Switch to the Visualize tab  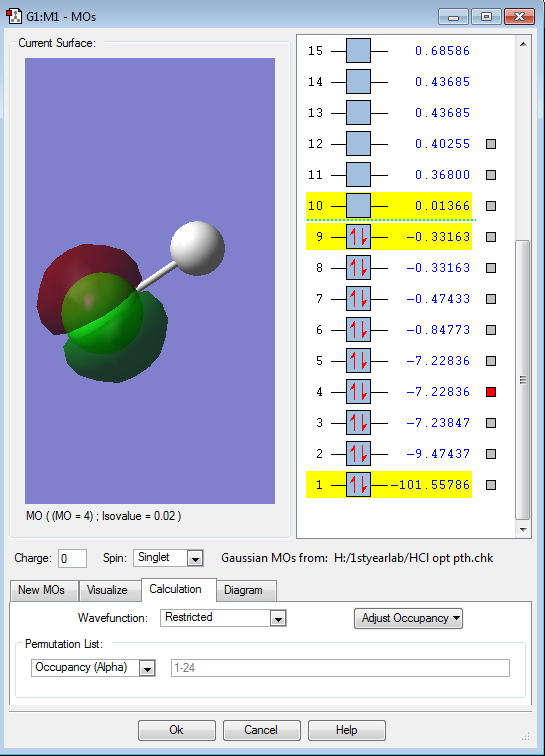[x=107, y=590]
